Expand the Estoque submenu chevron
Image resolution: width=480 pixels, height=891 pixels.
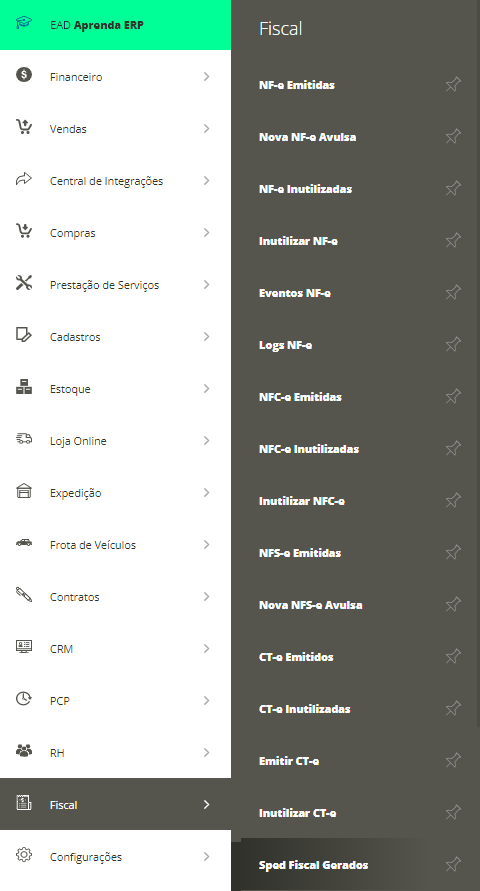coord(207,388)
